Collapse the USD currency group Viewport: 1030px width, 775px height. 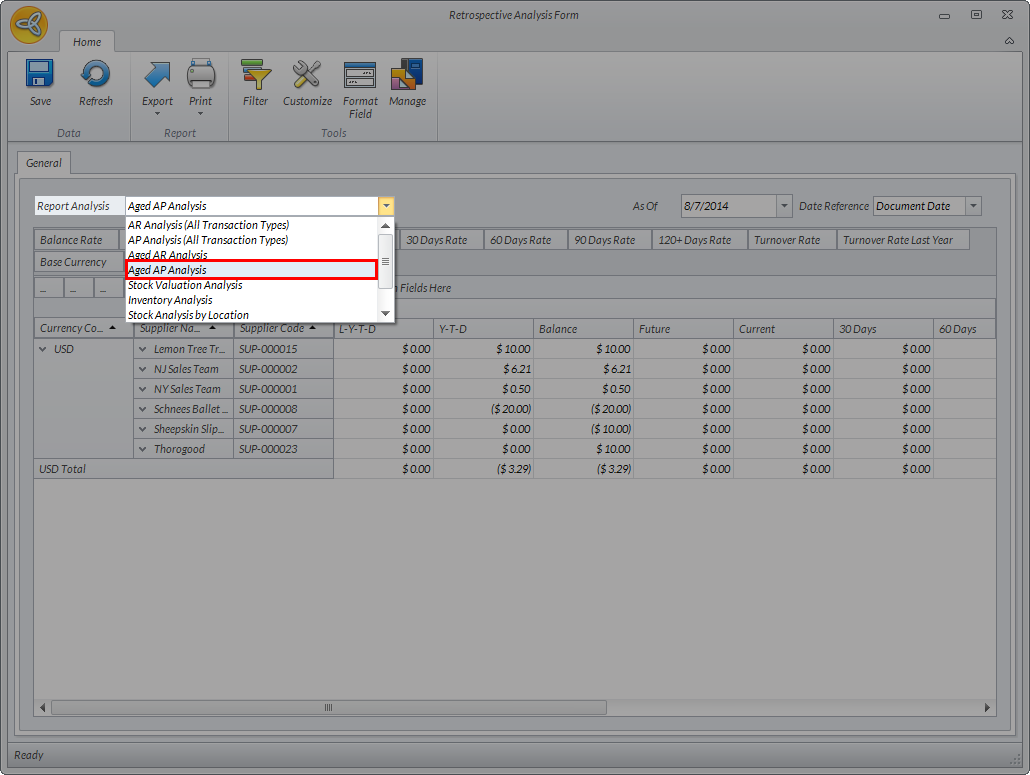43,349
